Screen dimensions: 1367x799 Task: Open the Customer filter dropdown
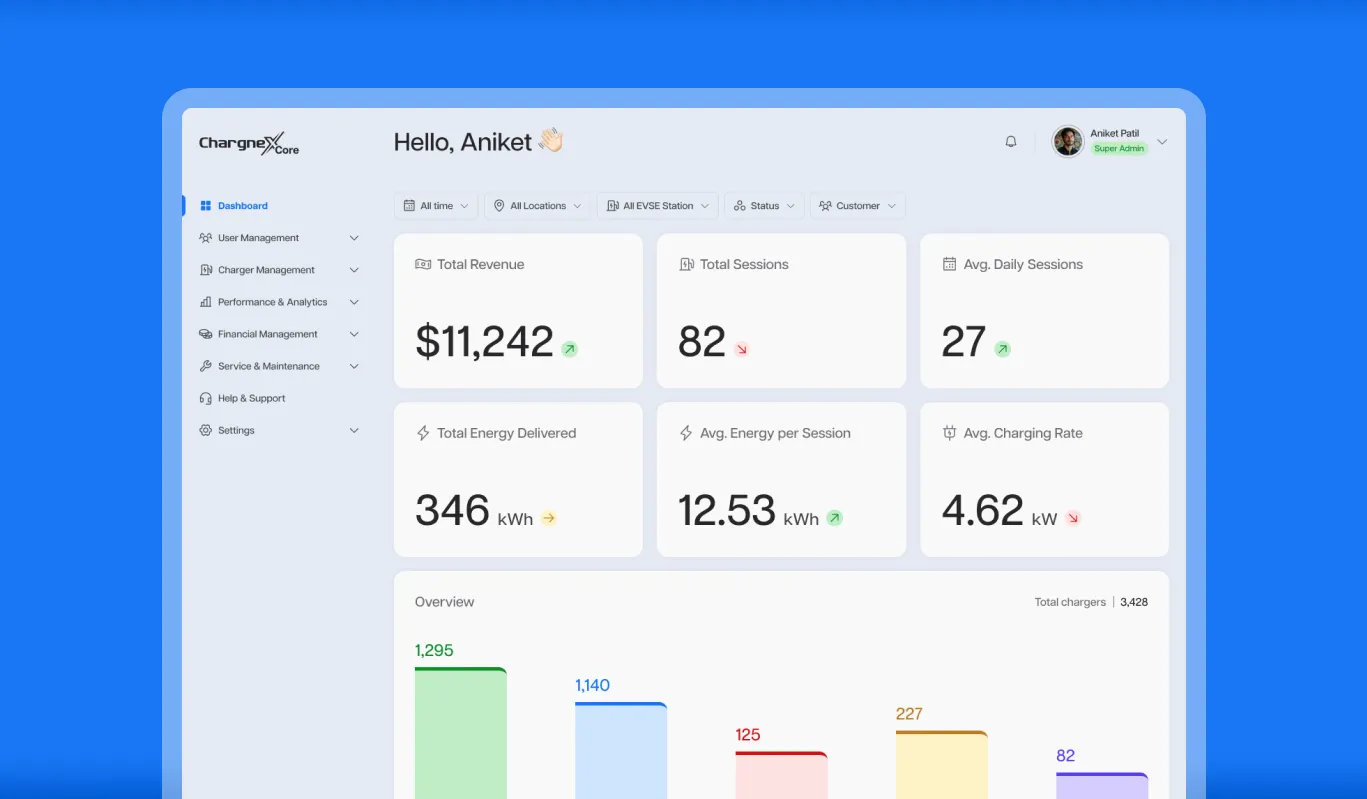858,206
